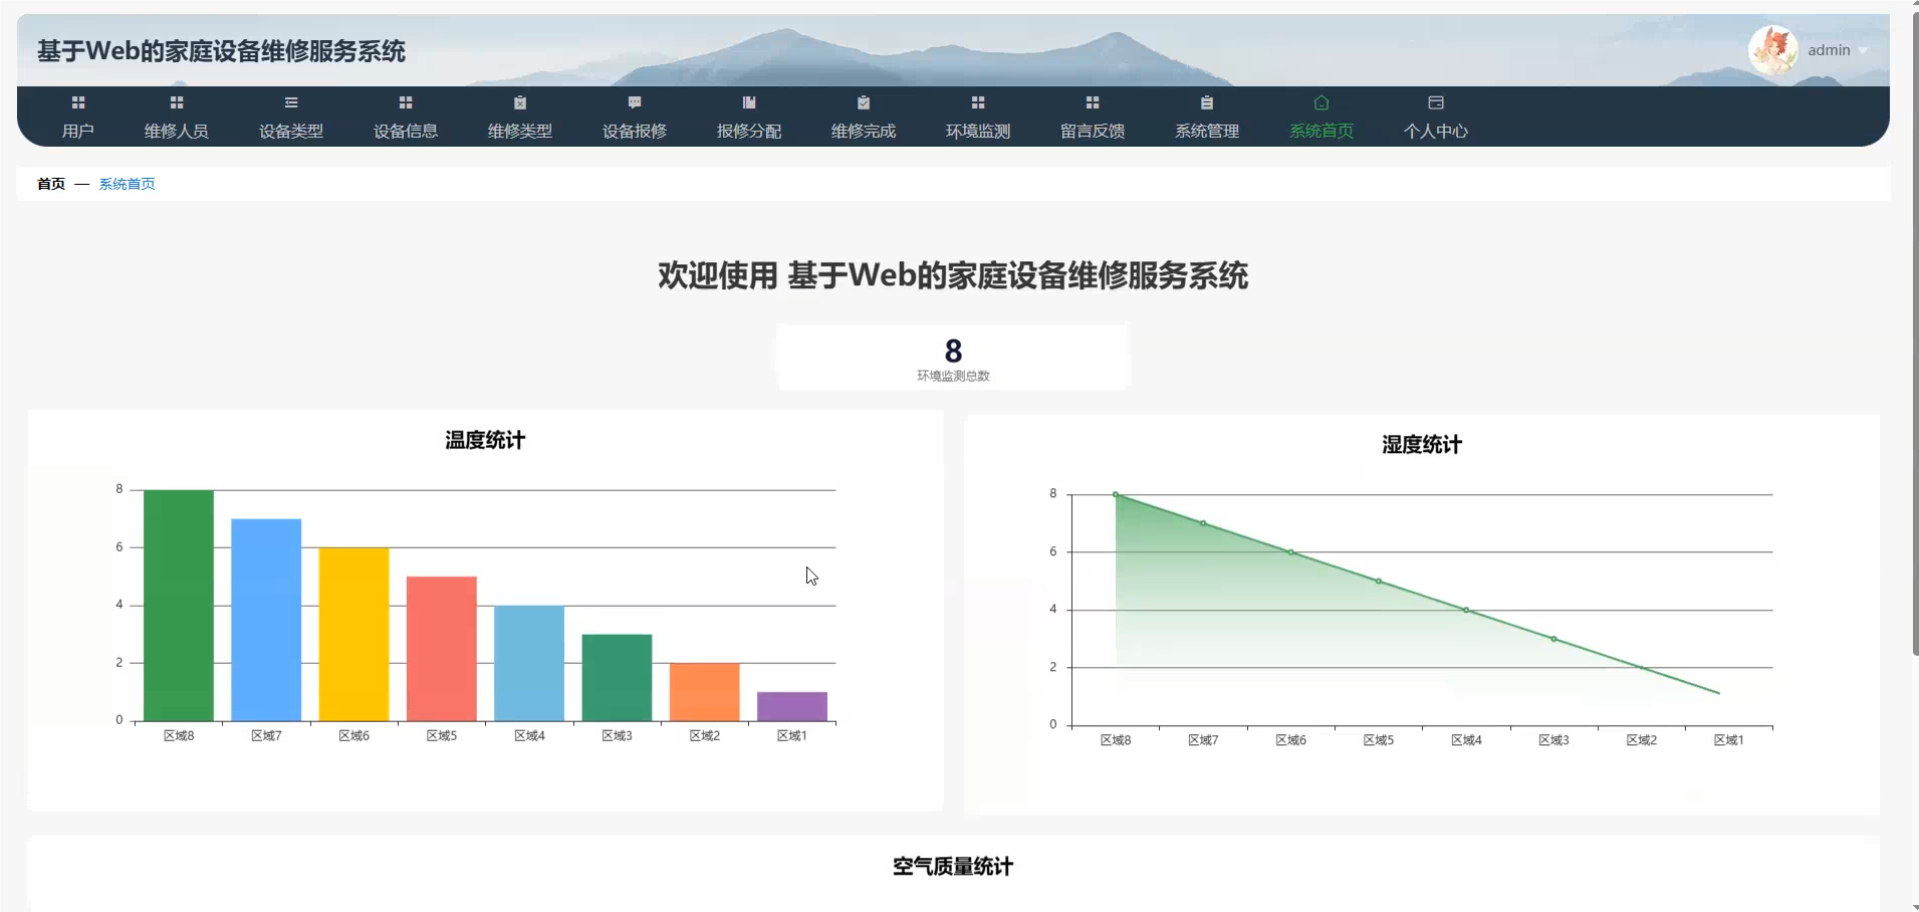Screen dimensions: 1919x912
Task: Open the admin user dropdown
Action: (1838, 50)
